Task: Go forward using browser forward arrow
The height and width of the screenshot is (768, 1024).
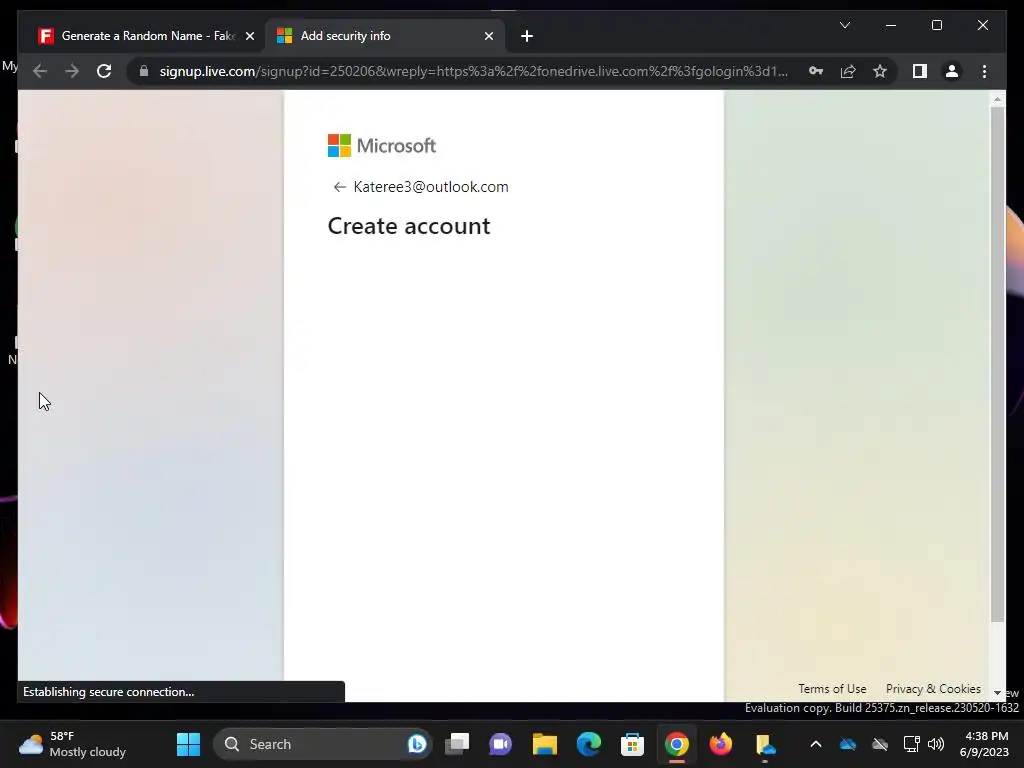Action: 72,71
